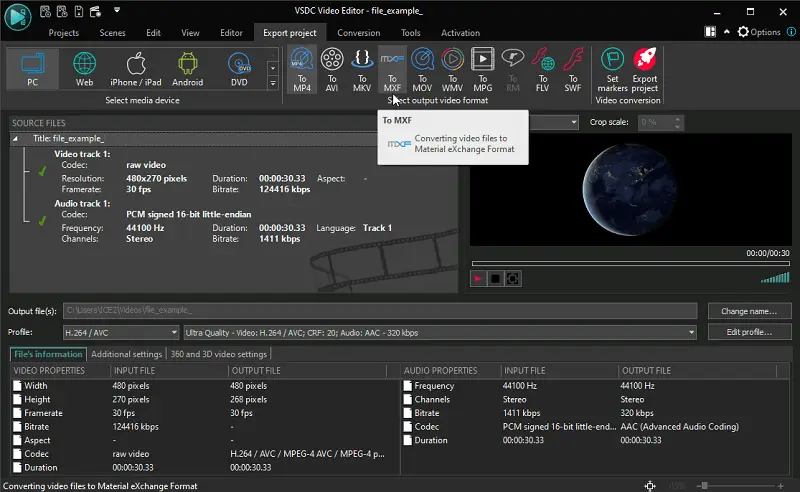
Task: Open Editor ribbon tab
Action: (231, 33)
